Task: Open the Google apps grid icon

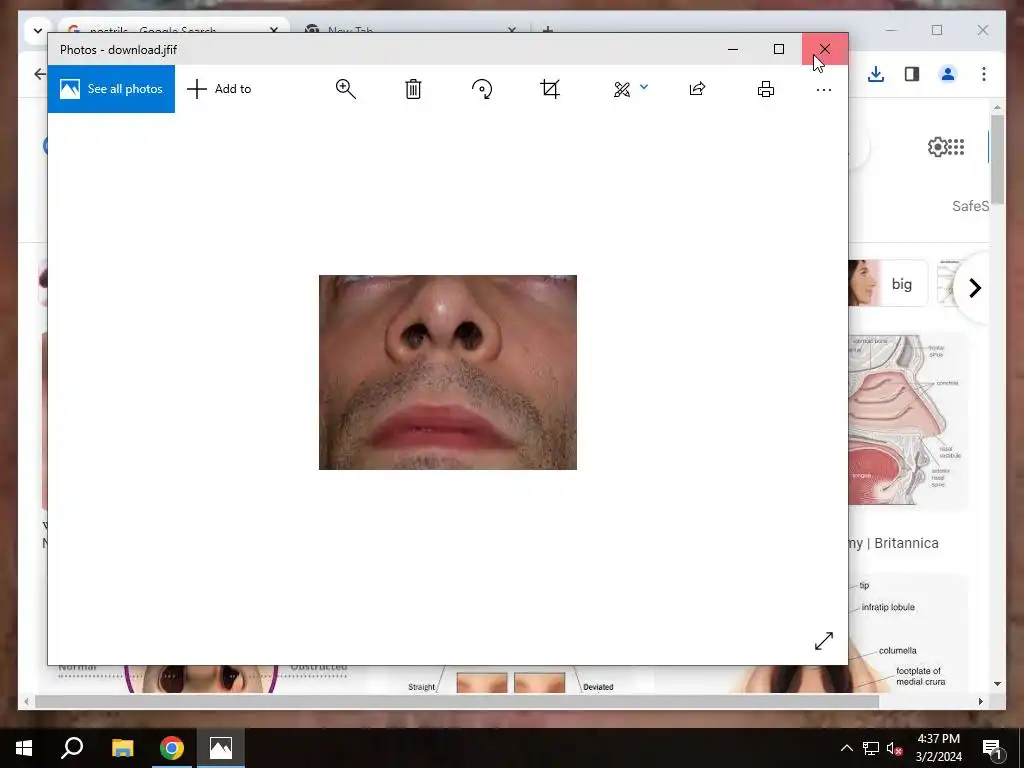Action: (956, 148)
